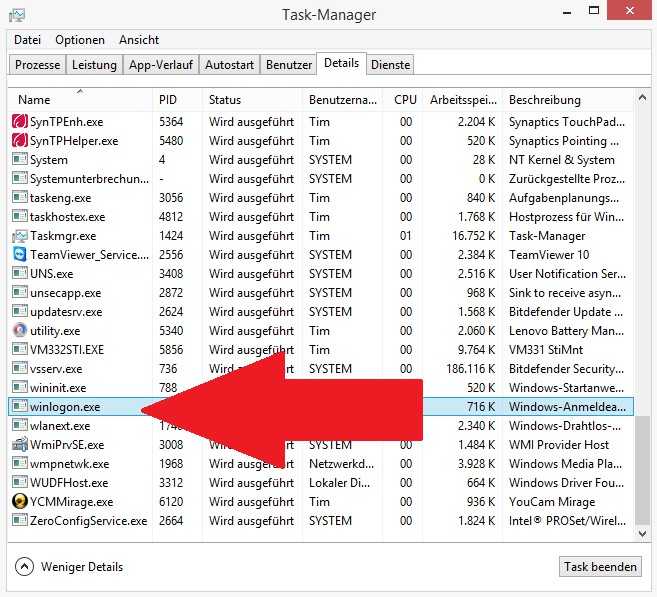The height and width of the screenshot is (597, 657).
Task: Click PID 6120 cell
Action: click(x=171, y=501)
